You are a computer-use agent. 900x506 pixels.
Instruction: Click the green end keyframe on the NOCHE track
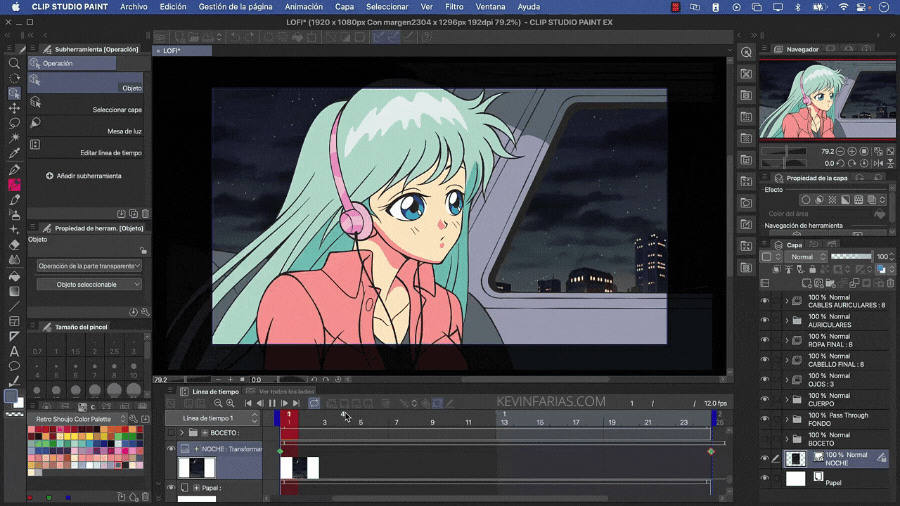711,451
